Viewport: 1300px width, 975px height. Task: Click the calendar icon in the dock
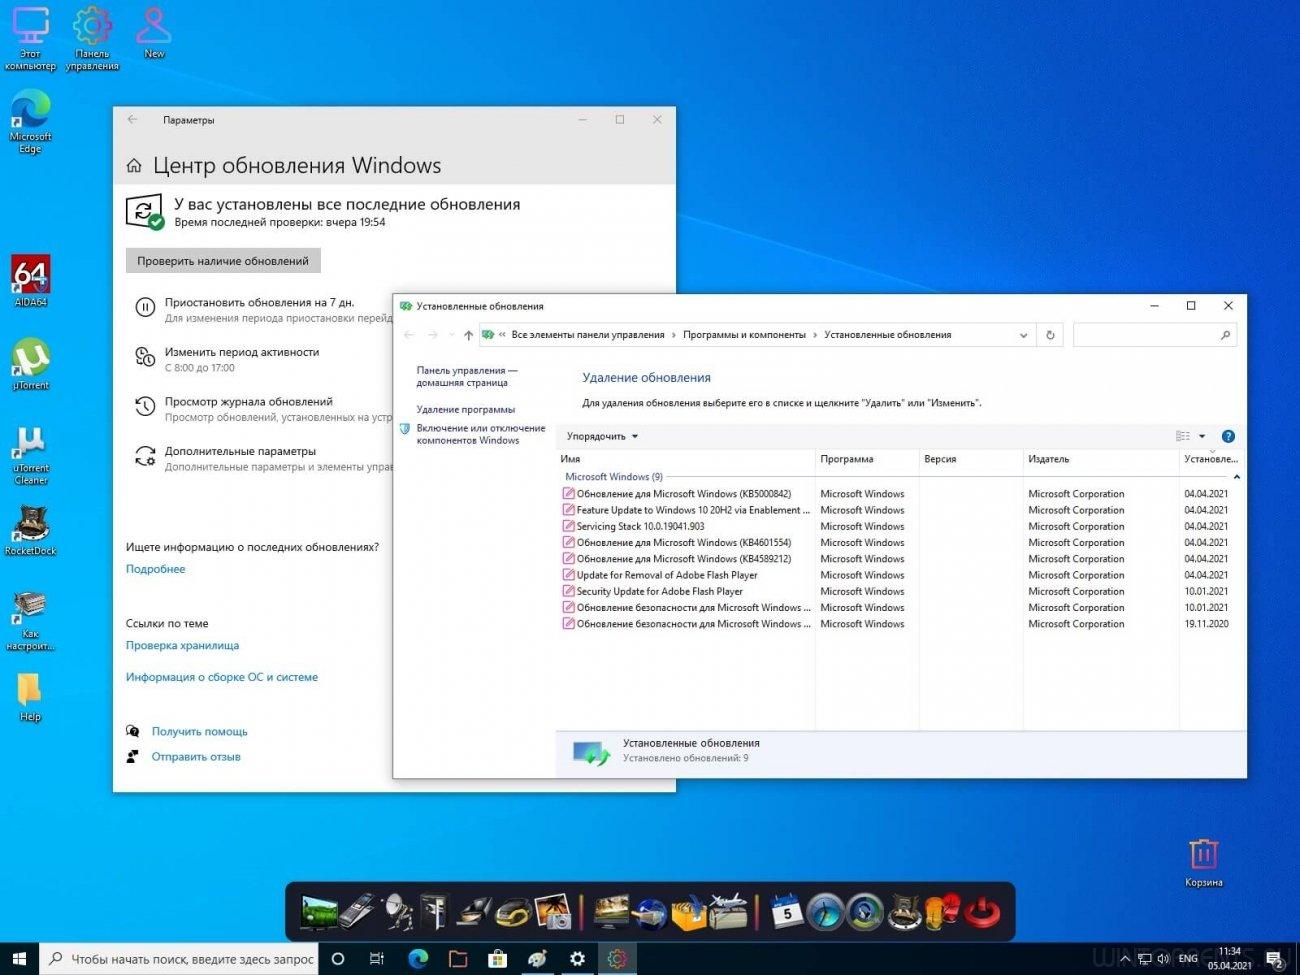[786, 911]
